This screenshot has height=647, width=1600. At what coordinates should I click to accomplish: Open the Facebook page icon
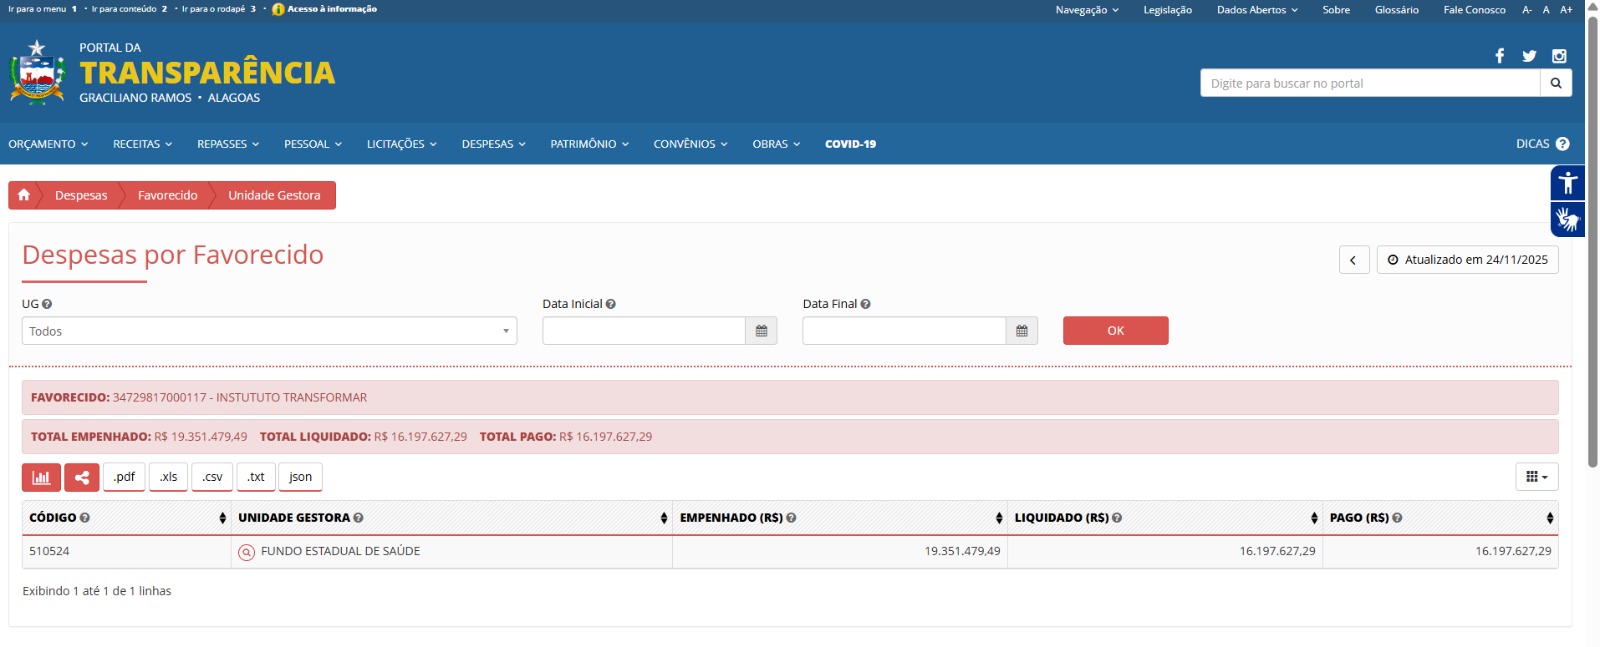pyautogui.click(x=1499, y=56)
